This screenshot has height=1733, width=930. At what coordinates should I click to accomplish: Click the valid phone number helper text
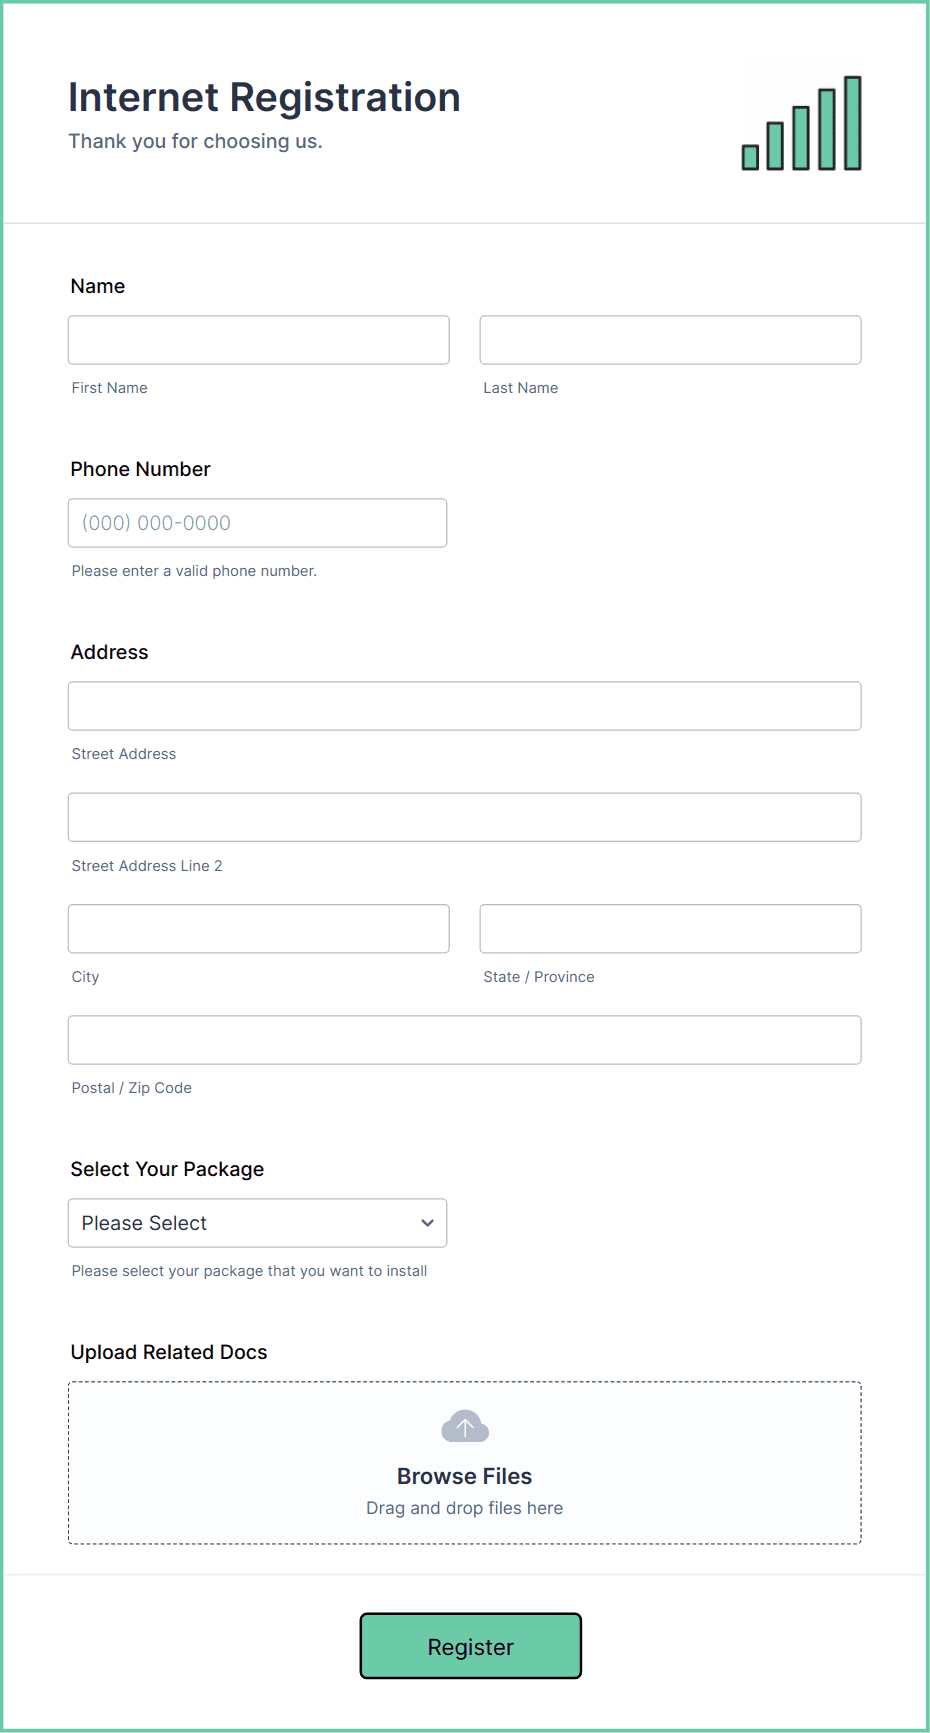click(193, 570)
